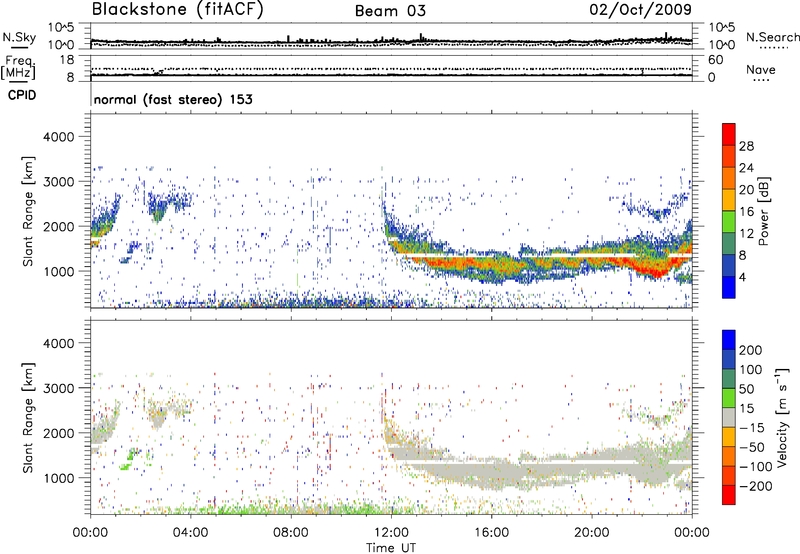800x554 pixels.
Task: Select 'normal (fast stereo) 153' mode text
Action: point(173,99)
